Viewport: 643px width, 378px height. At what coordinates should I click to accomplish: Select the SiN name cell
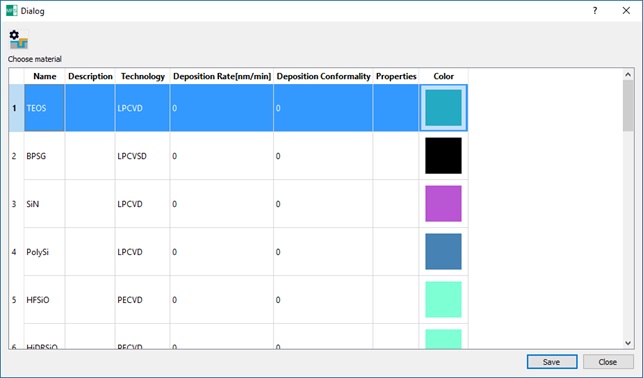(x=44, y=204)
